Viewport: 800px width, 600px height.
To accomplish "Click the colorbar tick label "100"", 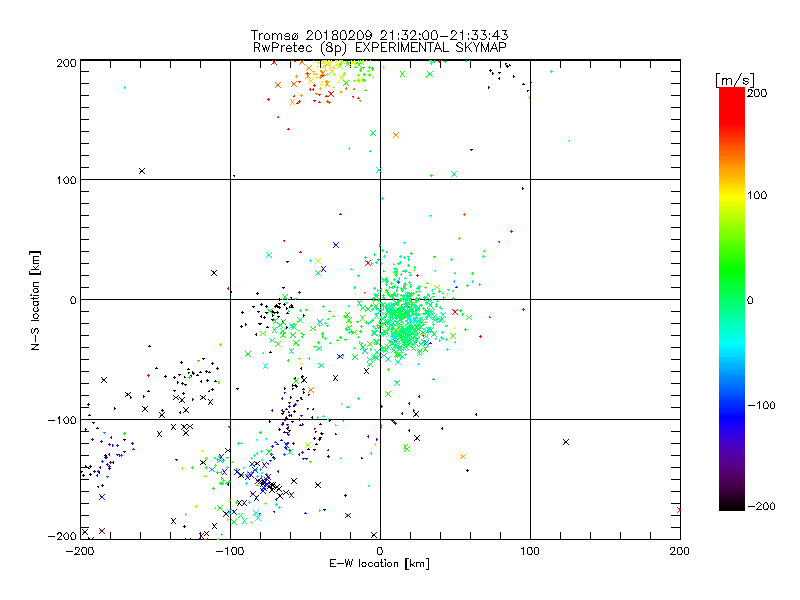I will tap(757, 195).
